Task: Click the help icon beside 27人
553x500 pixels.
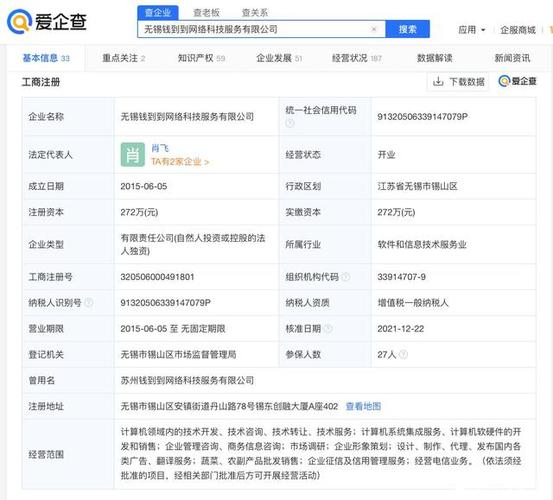Action: (x=403, y=354)
